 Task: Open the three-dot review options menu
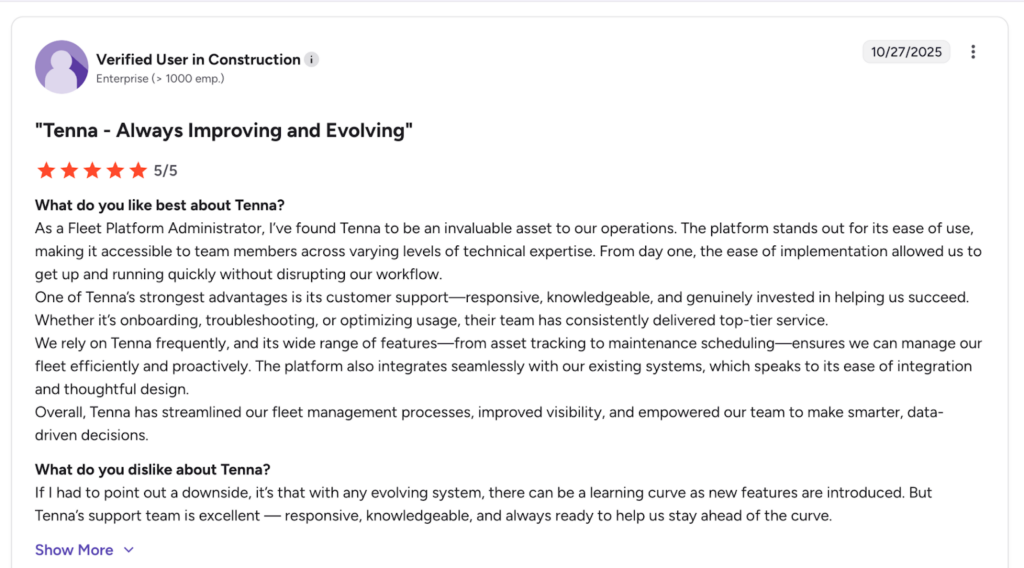[973, 52]
